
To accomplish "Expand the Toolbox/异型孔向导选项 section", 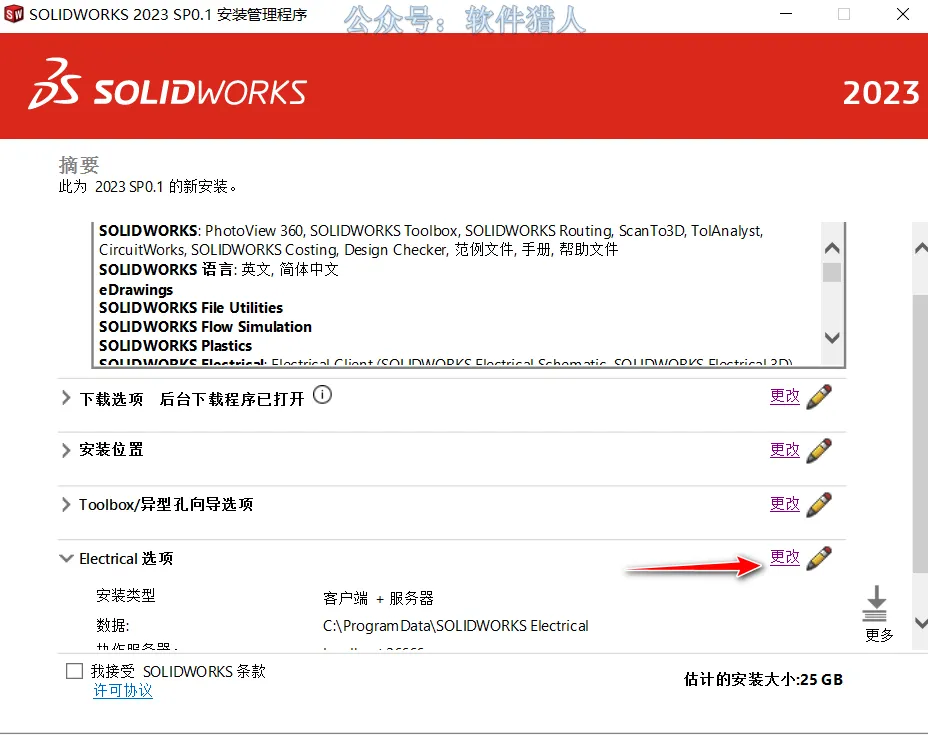I will (65, 504).
